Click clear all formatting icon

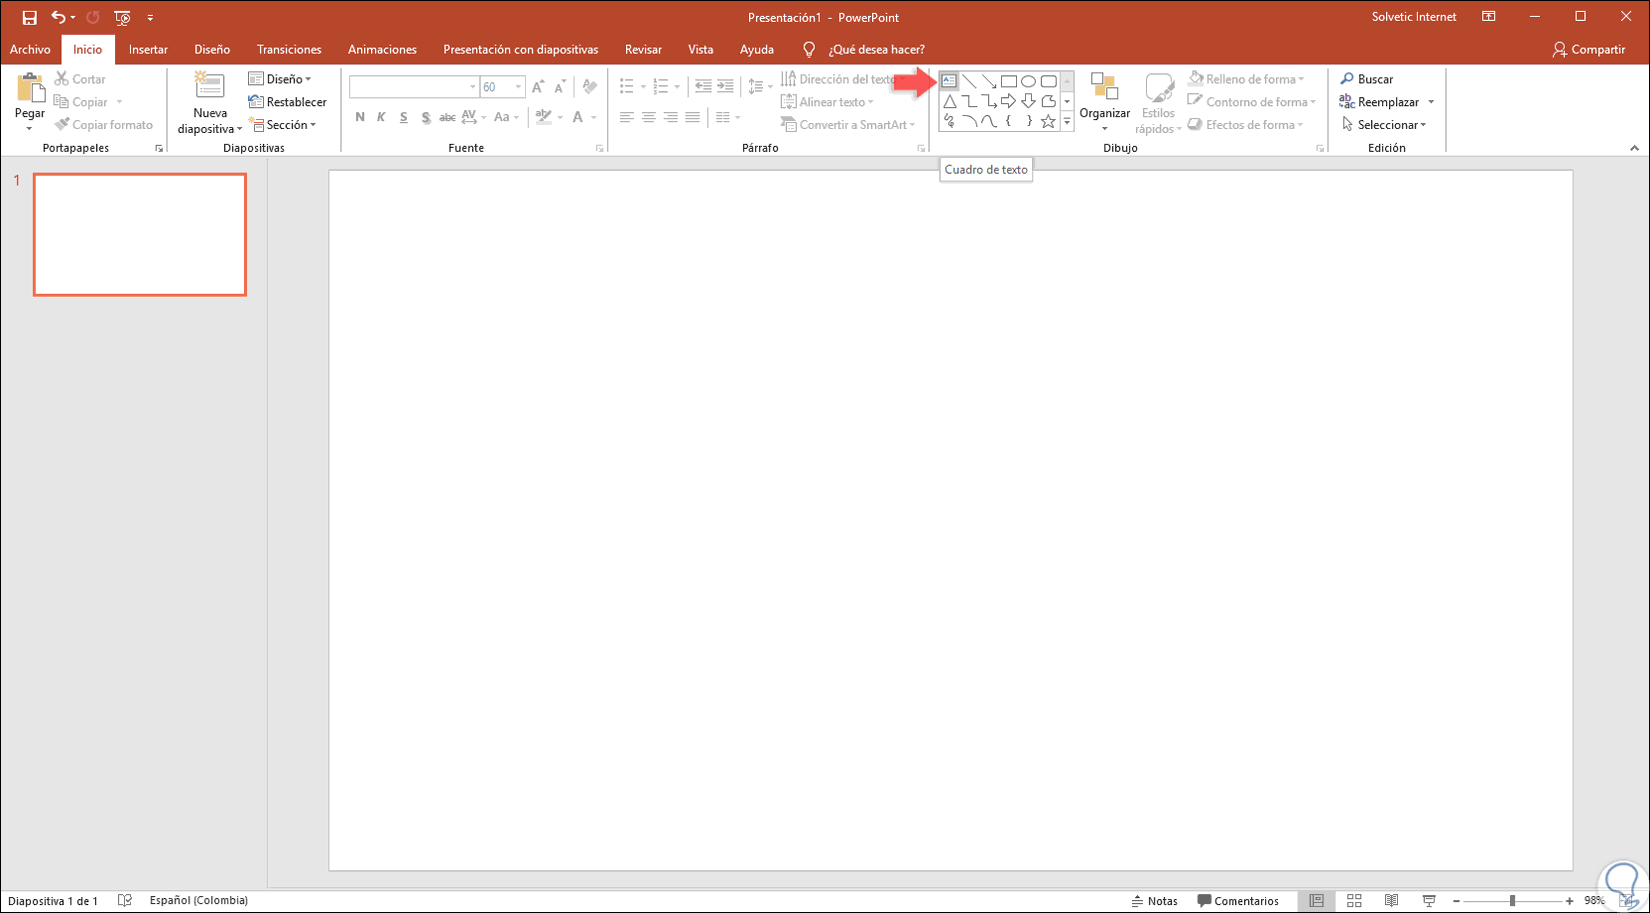pos(590,87)
